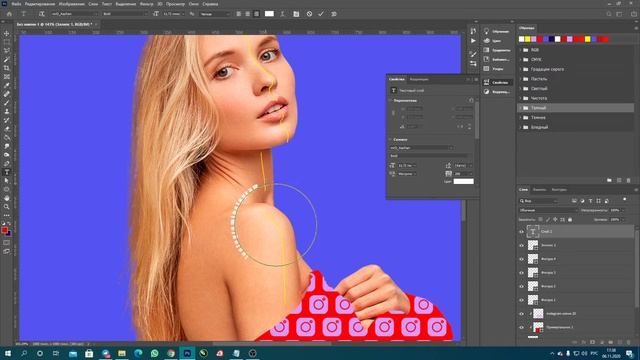Hide the bottom layer with red thumbnail
This screenshot has width=640, height=360.
[521, 327]
